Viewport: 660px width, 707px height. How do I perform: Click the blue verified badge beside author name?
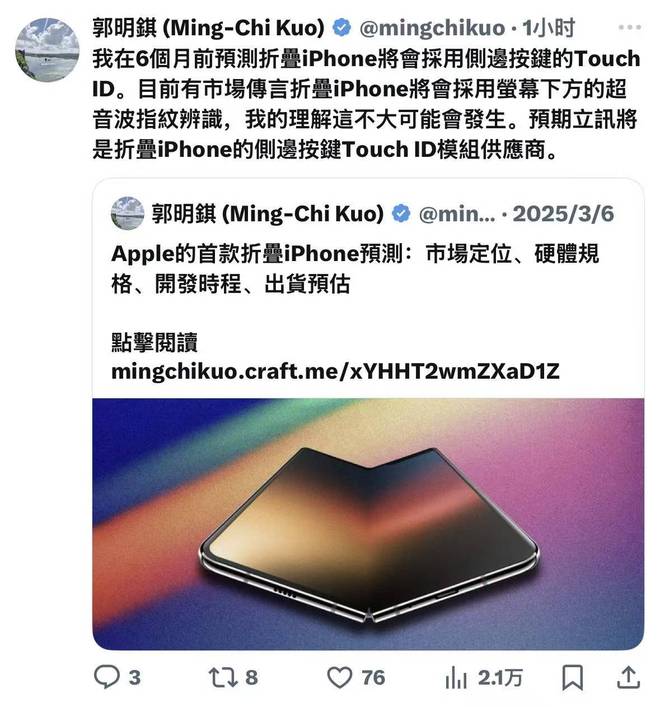(342, 28)
